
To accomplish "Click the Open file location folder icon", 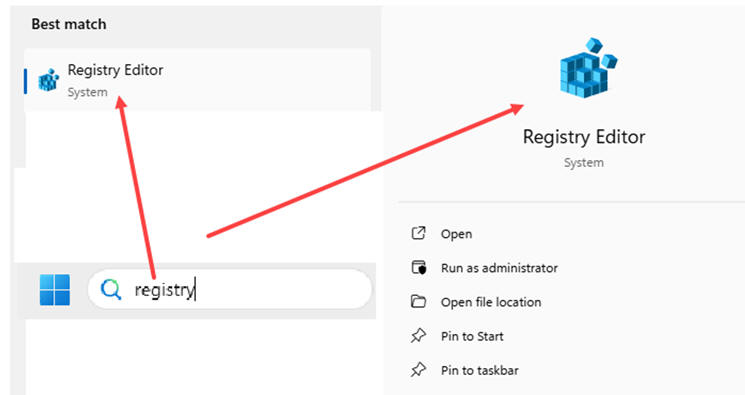I will click(x=419, y=301).
